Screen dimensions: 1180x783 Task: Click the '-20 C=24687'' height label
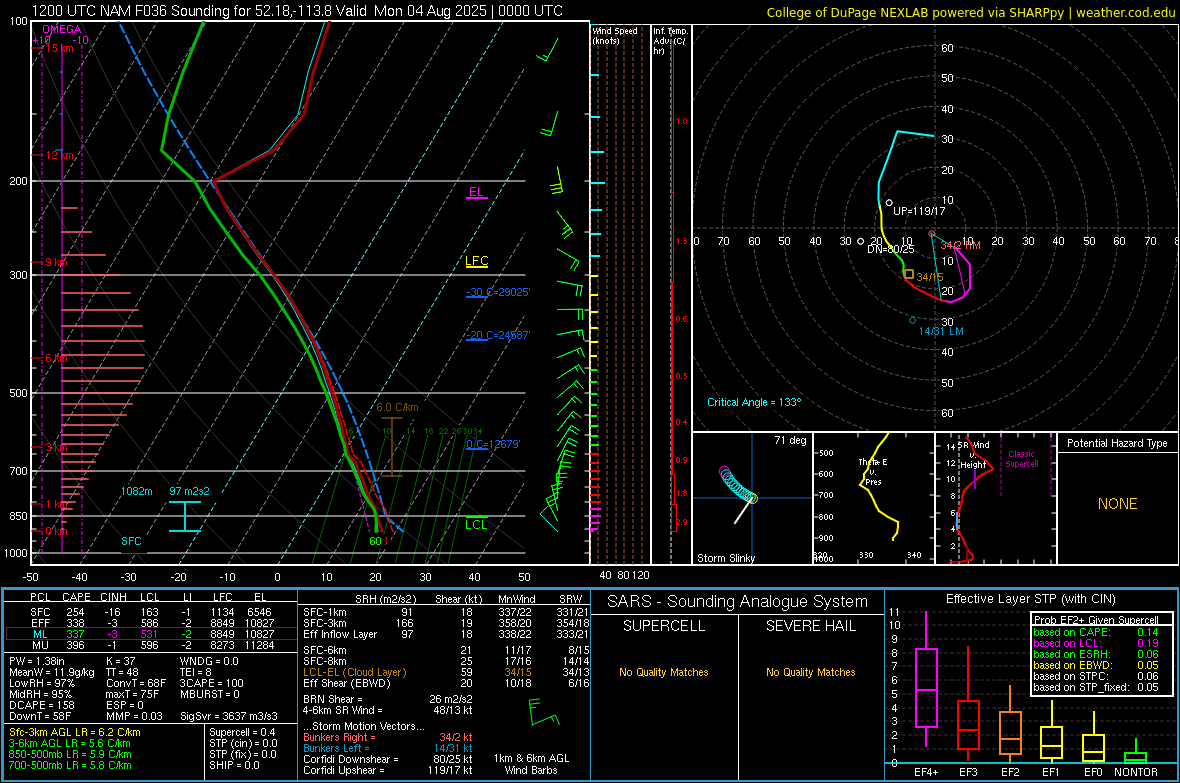[498, 335]
